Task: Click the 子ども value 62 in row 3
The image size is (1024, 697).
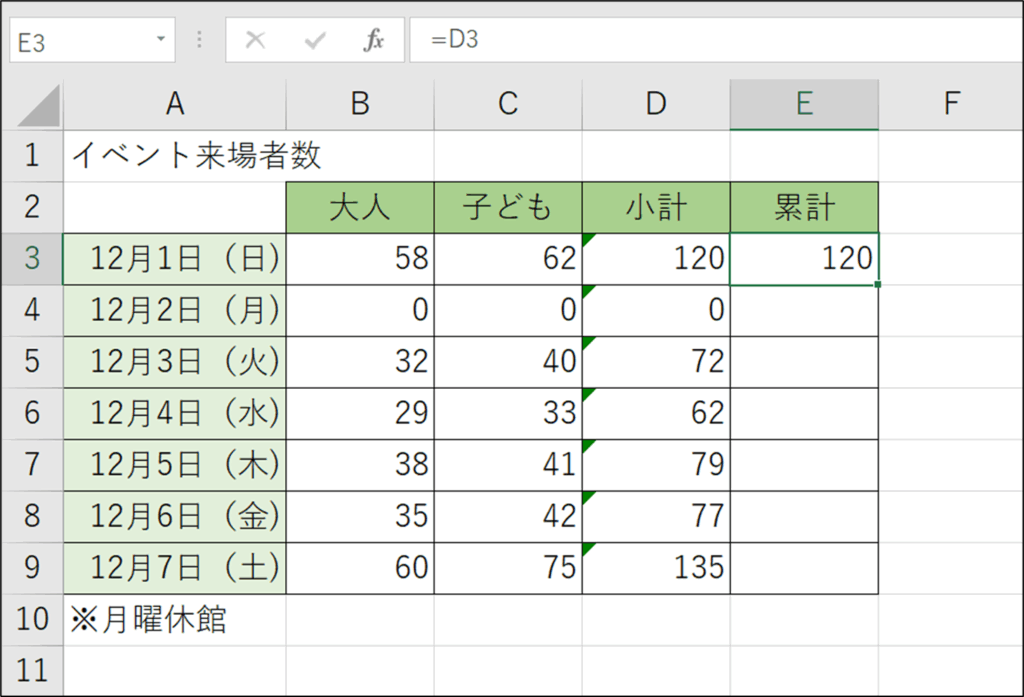Action: [508, 259]
